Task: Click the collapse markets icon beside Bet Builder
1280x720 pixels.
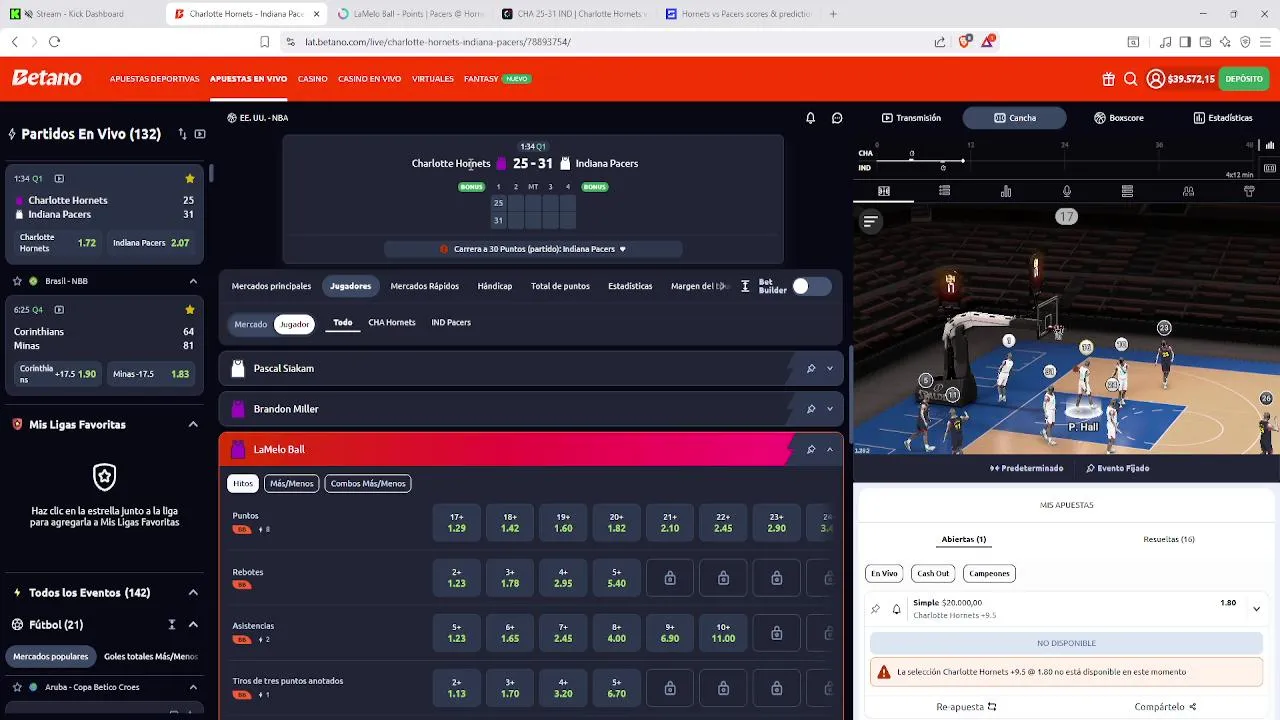Action: (x=745, y=286)
